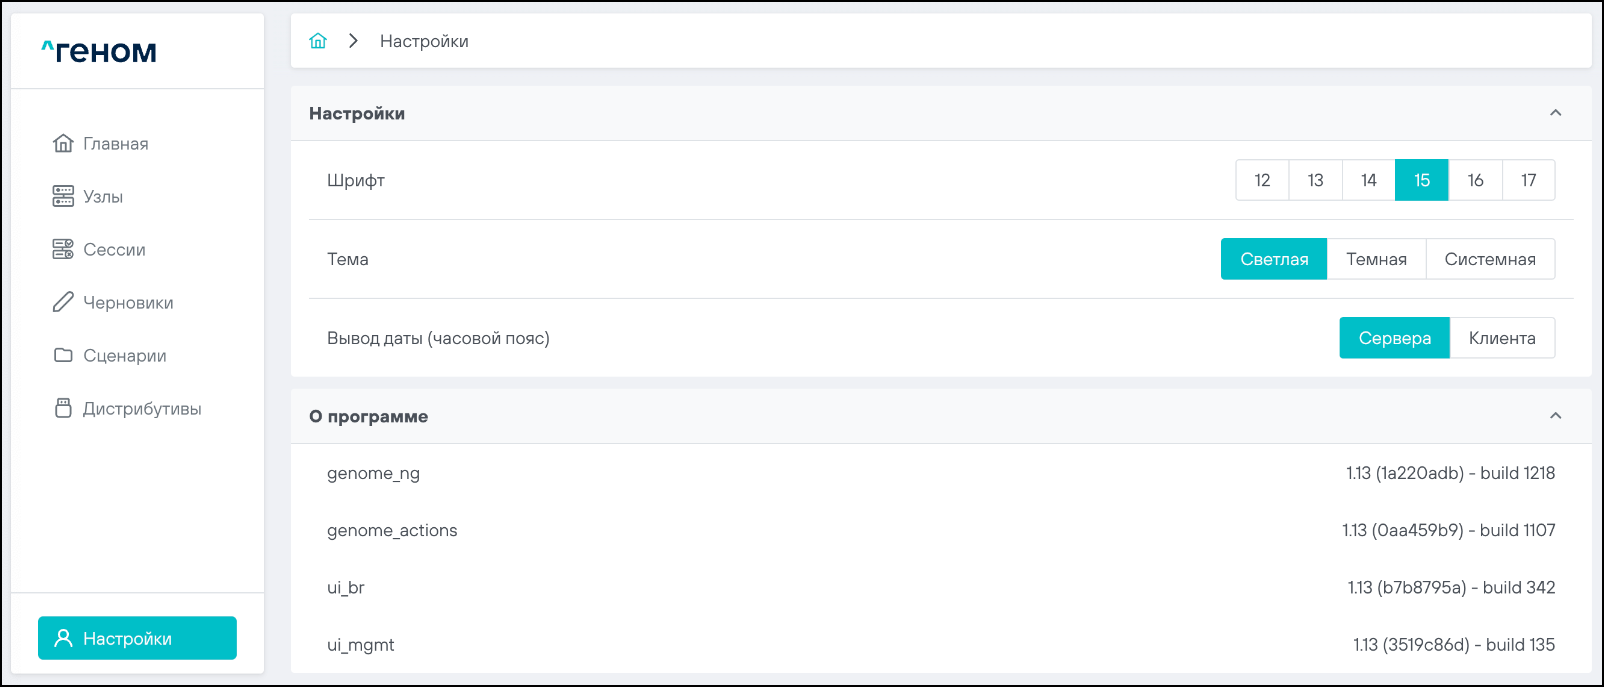Select the Темная theme option
Image resolution: width=1604 pixels, height=688 pixels.
(1376, 259)
